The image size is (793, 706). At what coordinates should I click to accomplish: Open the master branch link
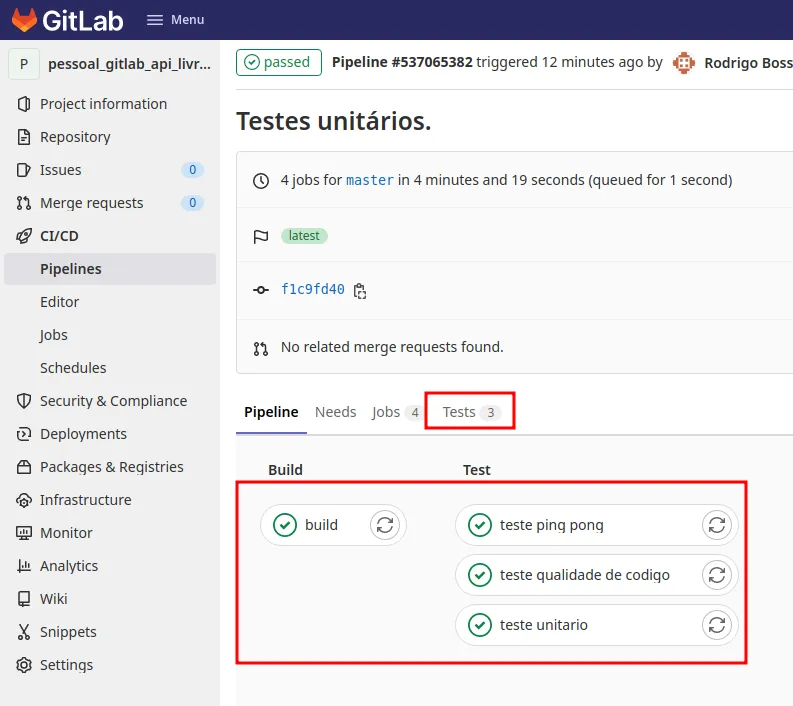pyautogui.click(x=370, y=180)
